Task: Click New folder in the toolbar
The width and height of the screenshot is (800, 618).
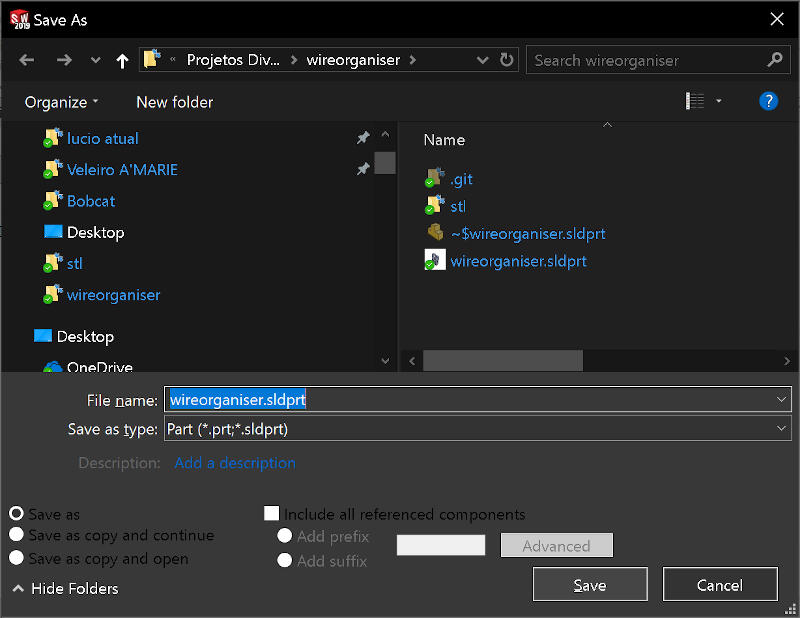Action: pyautogui.click(x=174, y=102)
